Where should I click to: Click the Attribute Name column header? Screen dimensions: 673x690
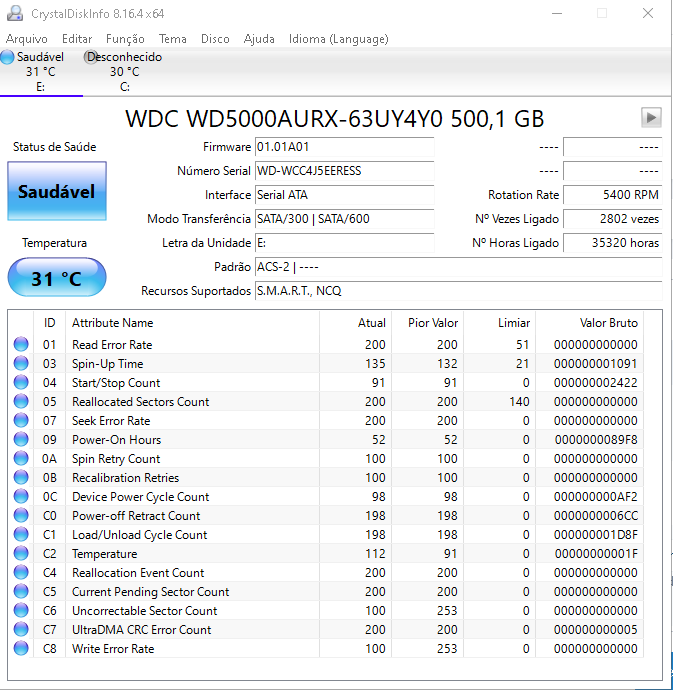click(x=192, y=323)
